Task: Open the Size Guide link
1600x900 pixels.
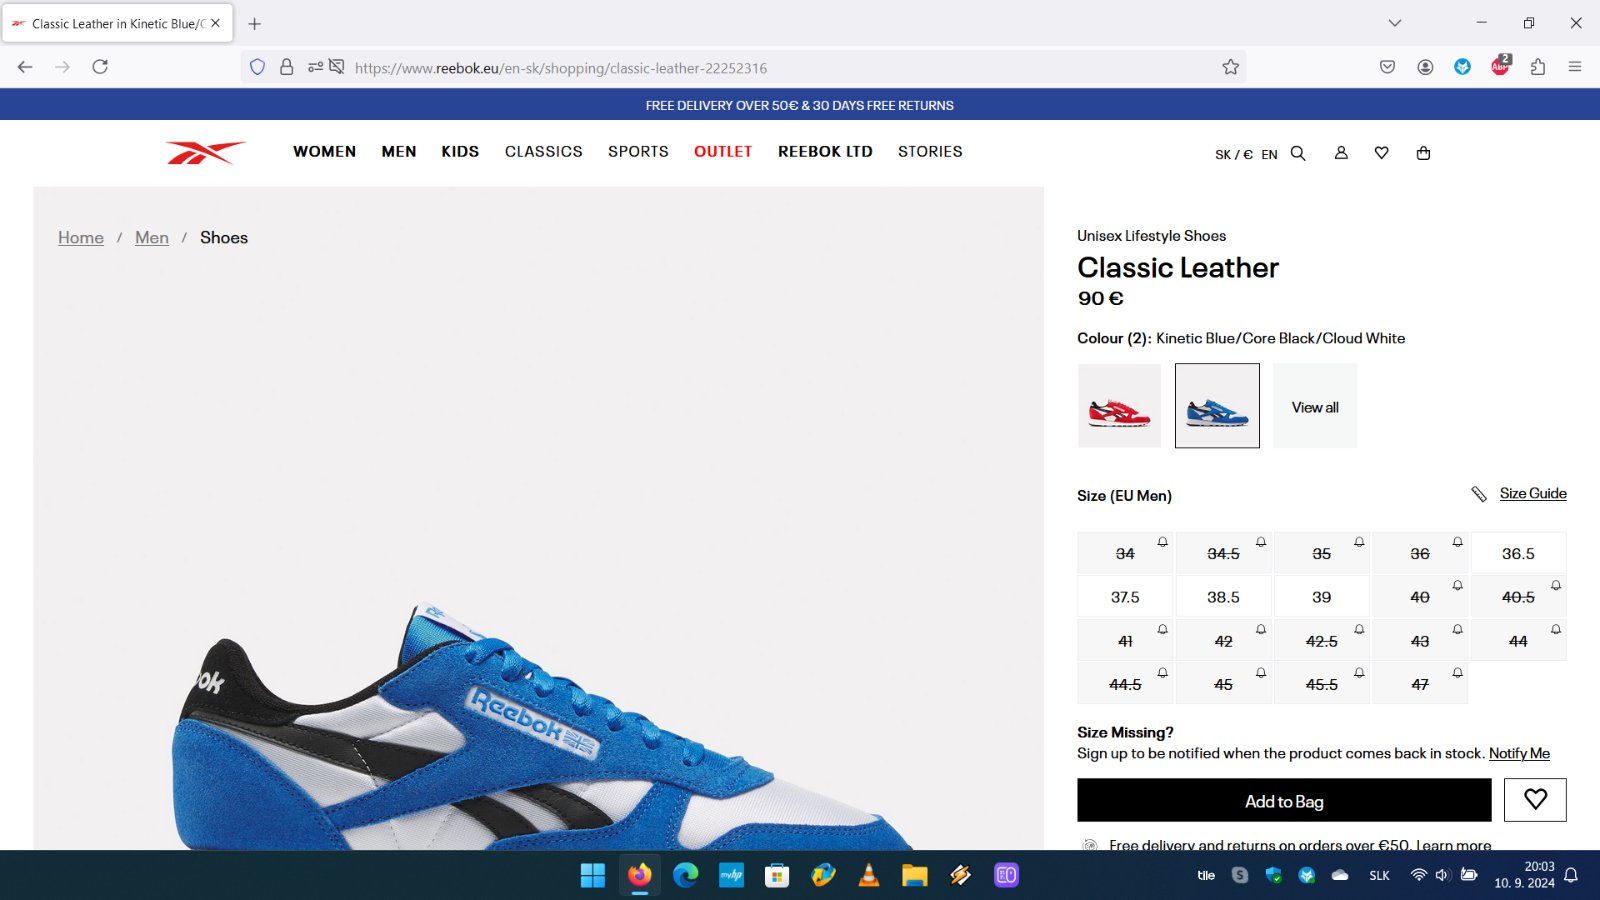Action: 1532,494
